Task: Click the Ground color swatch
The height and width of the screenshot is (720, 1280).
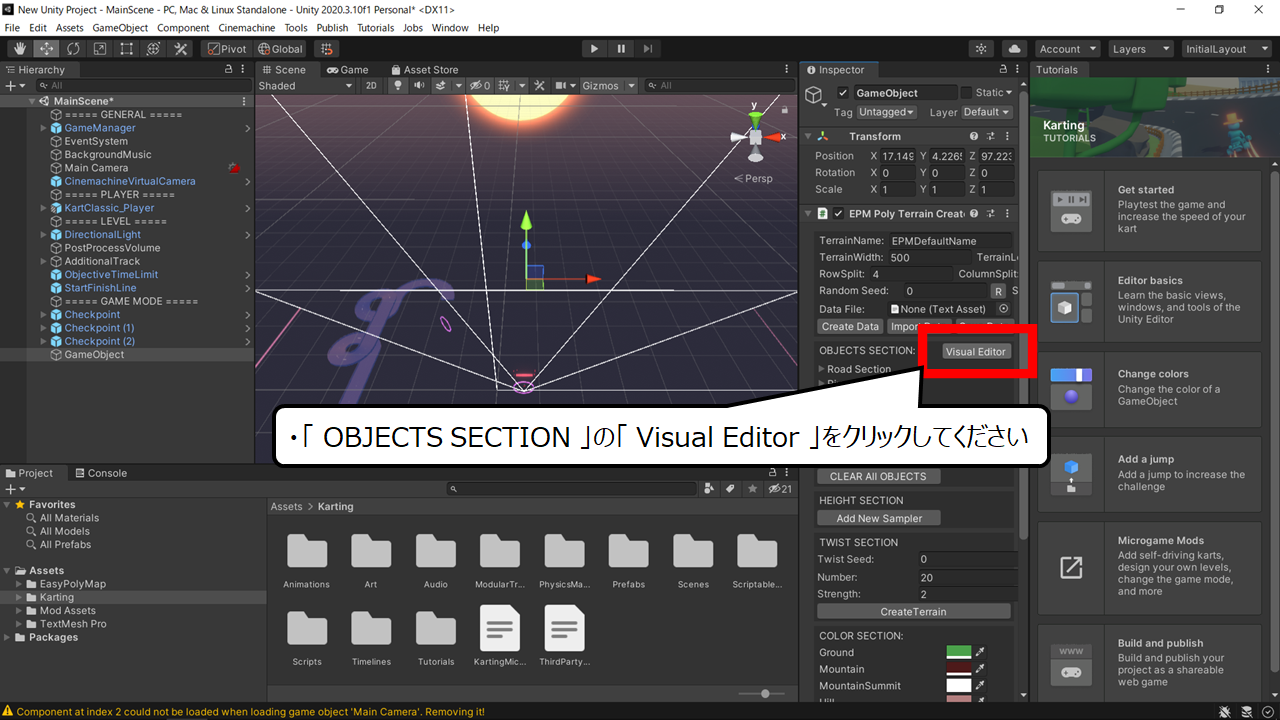Action: click(959, 653)
